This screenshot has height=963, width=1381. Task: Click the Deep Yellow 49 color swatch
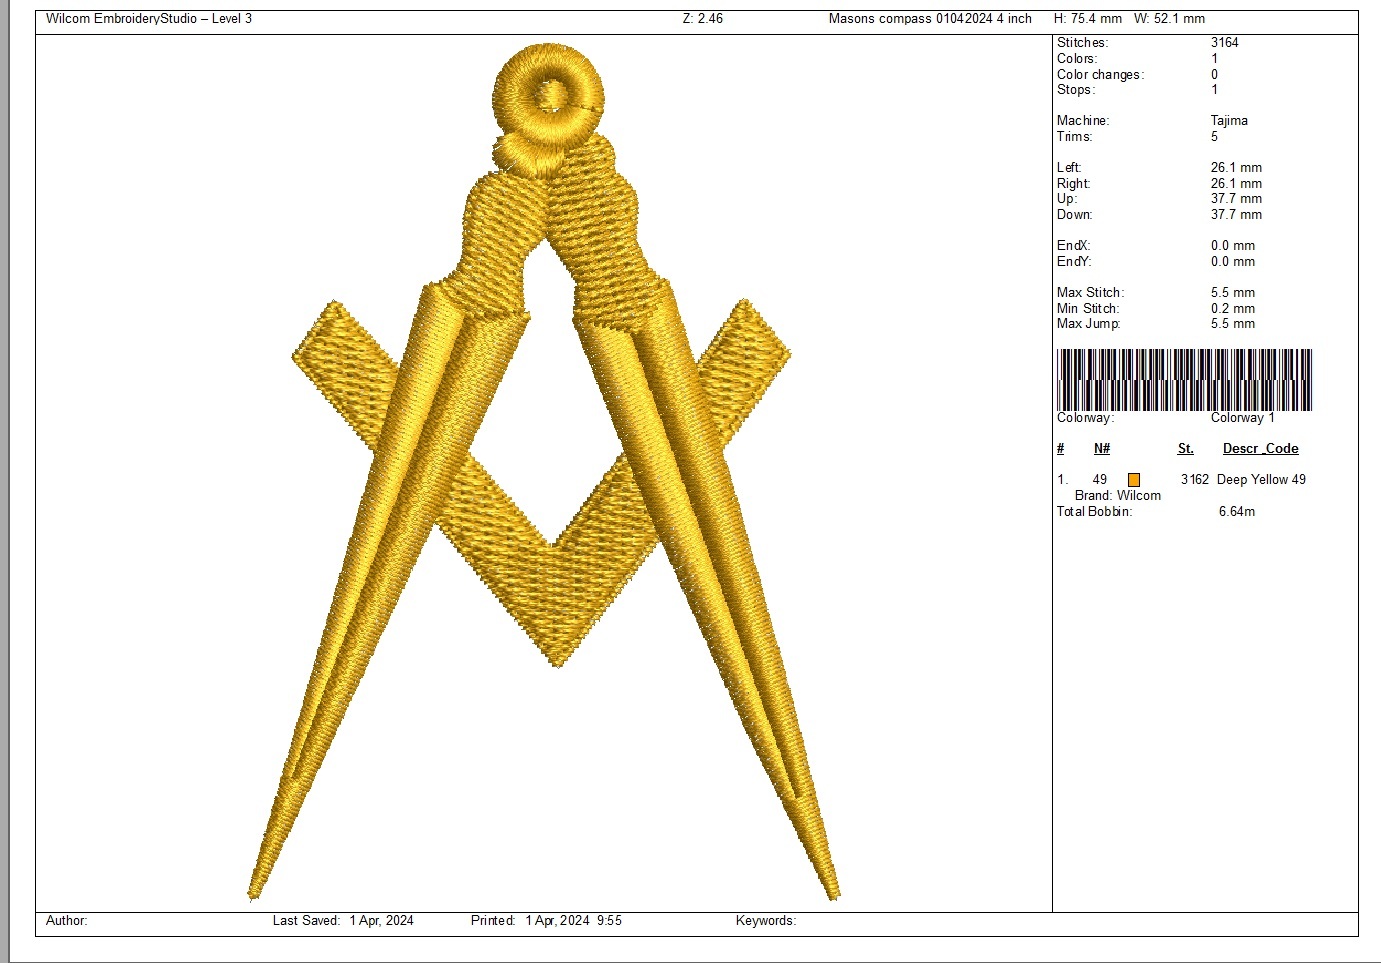tap(1134, 480)
